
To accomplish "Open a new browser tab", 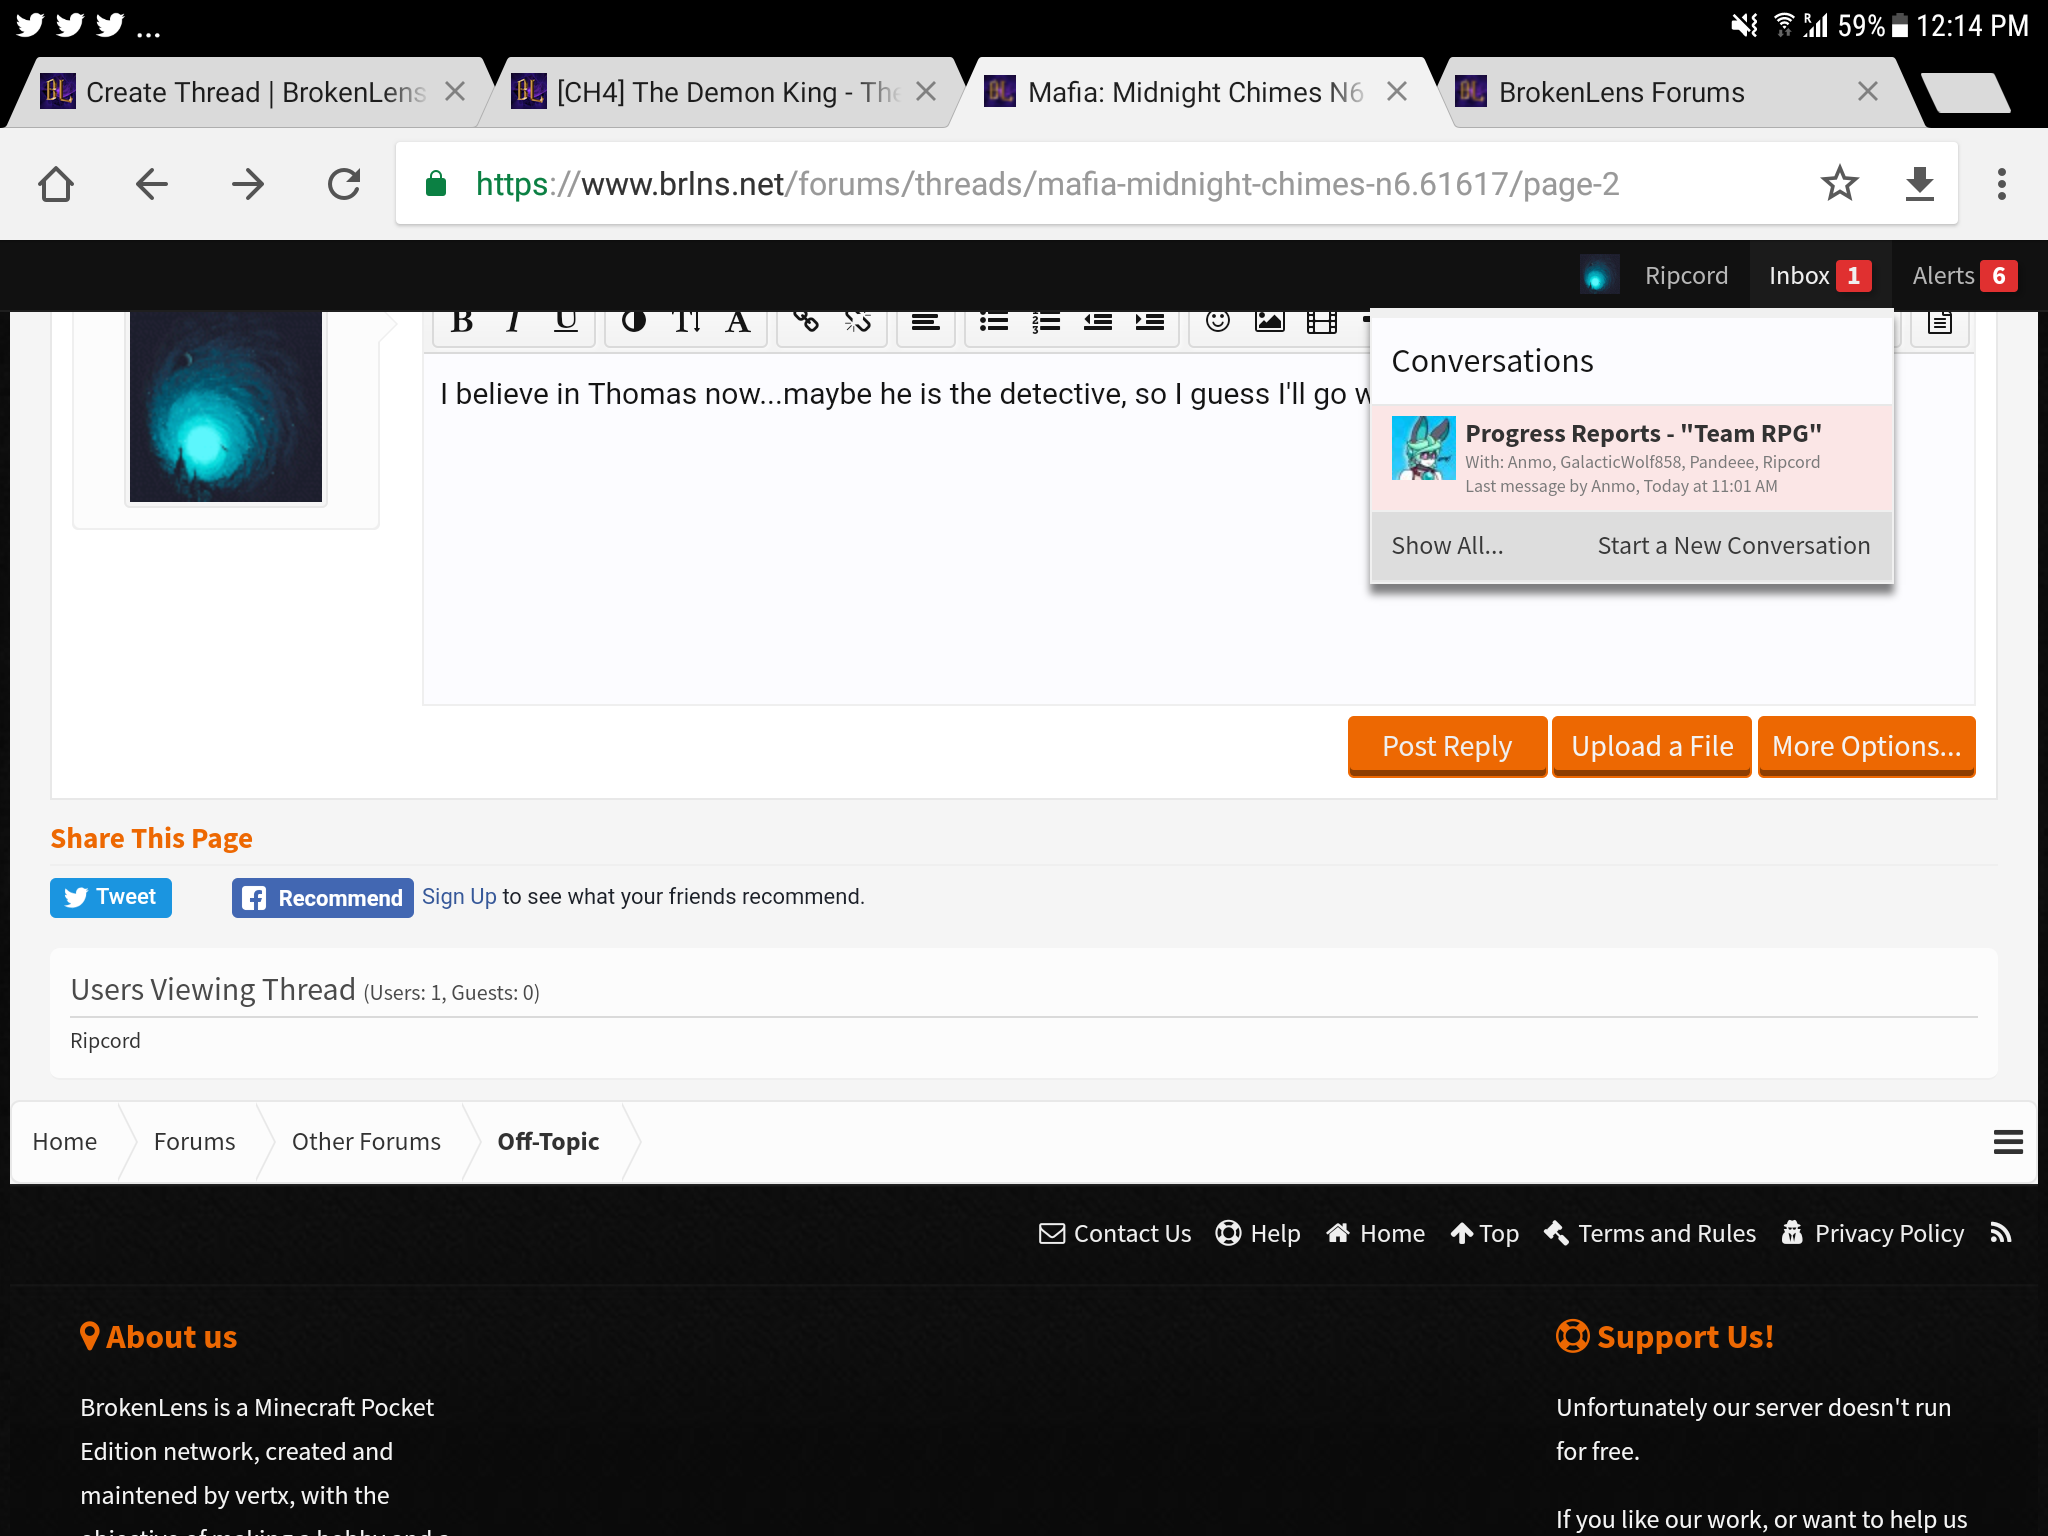I will [1966, 93].
